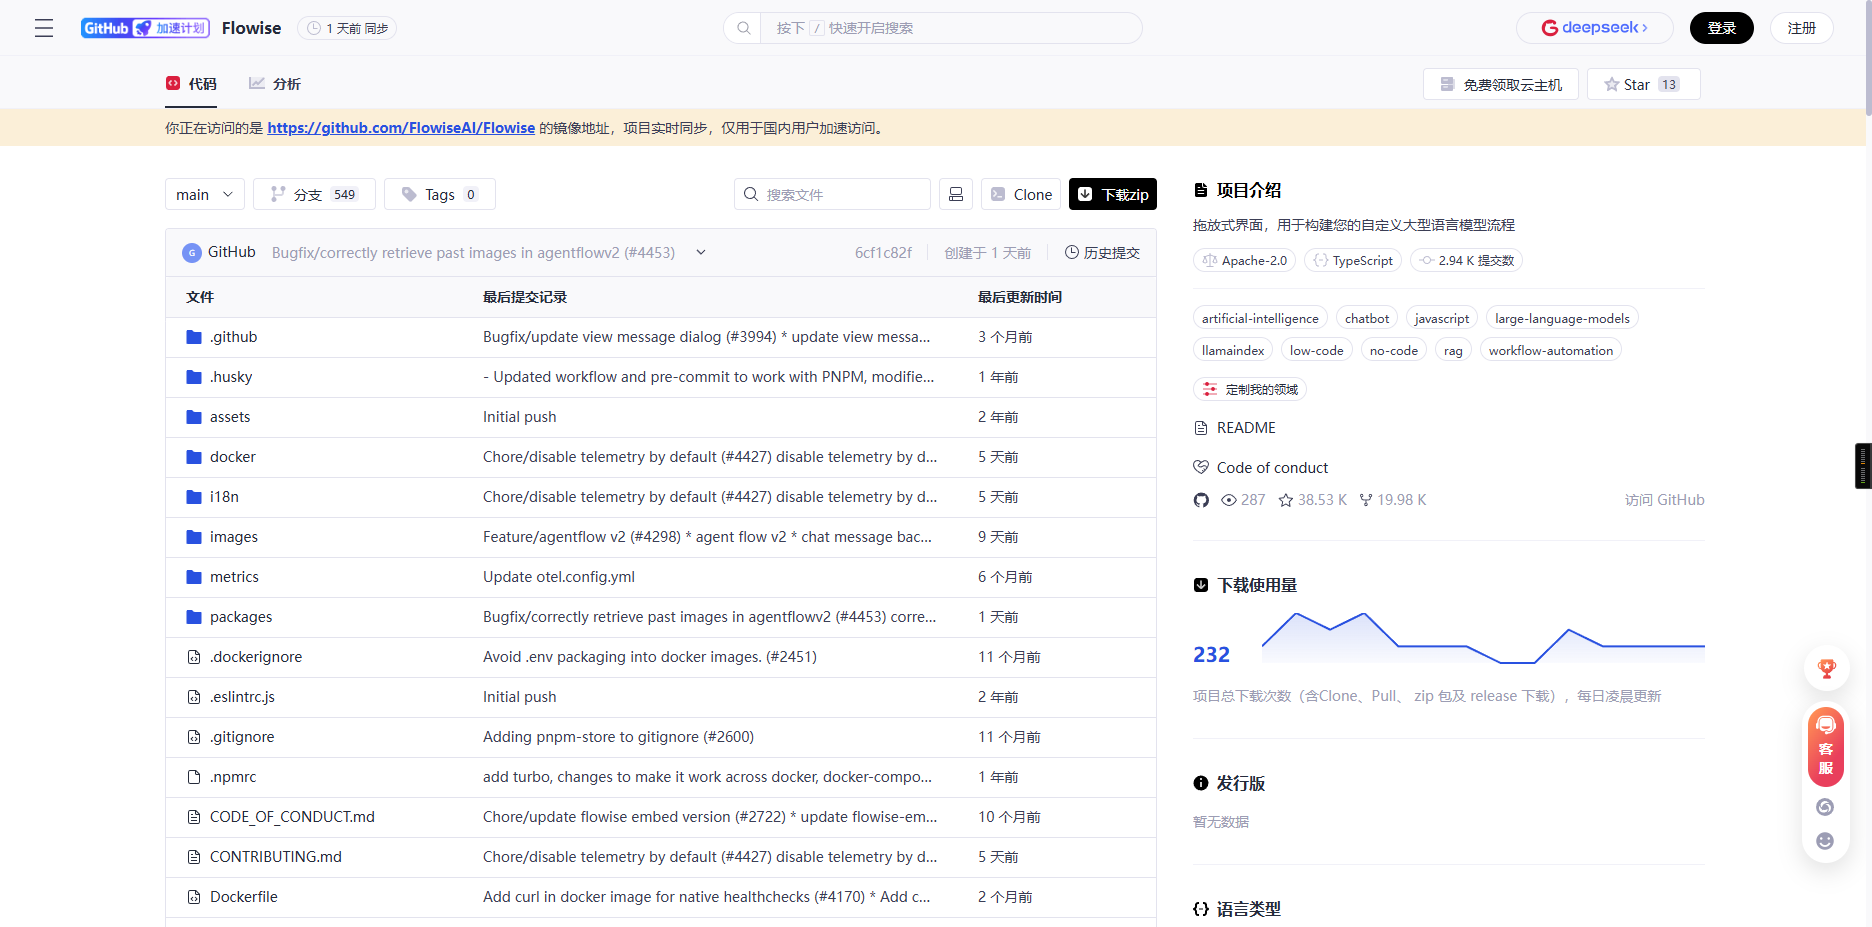Open the .husky folder
This screenshot has height=927, width=1872.
[x=231, y=377]
